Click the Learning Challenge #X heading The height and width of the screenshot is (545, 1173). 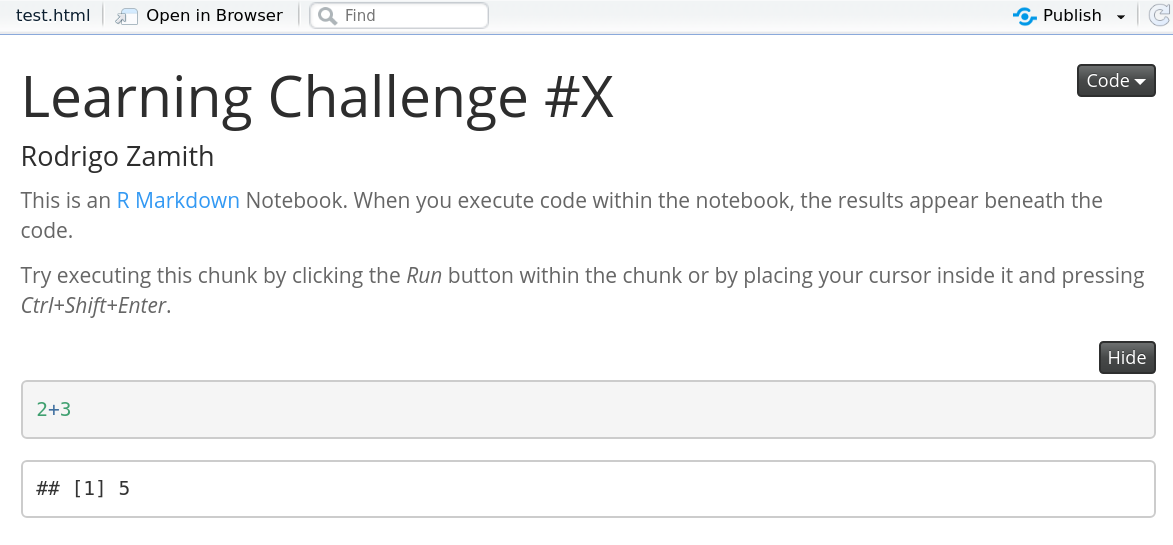pos(317,98)
